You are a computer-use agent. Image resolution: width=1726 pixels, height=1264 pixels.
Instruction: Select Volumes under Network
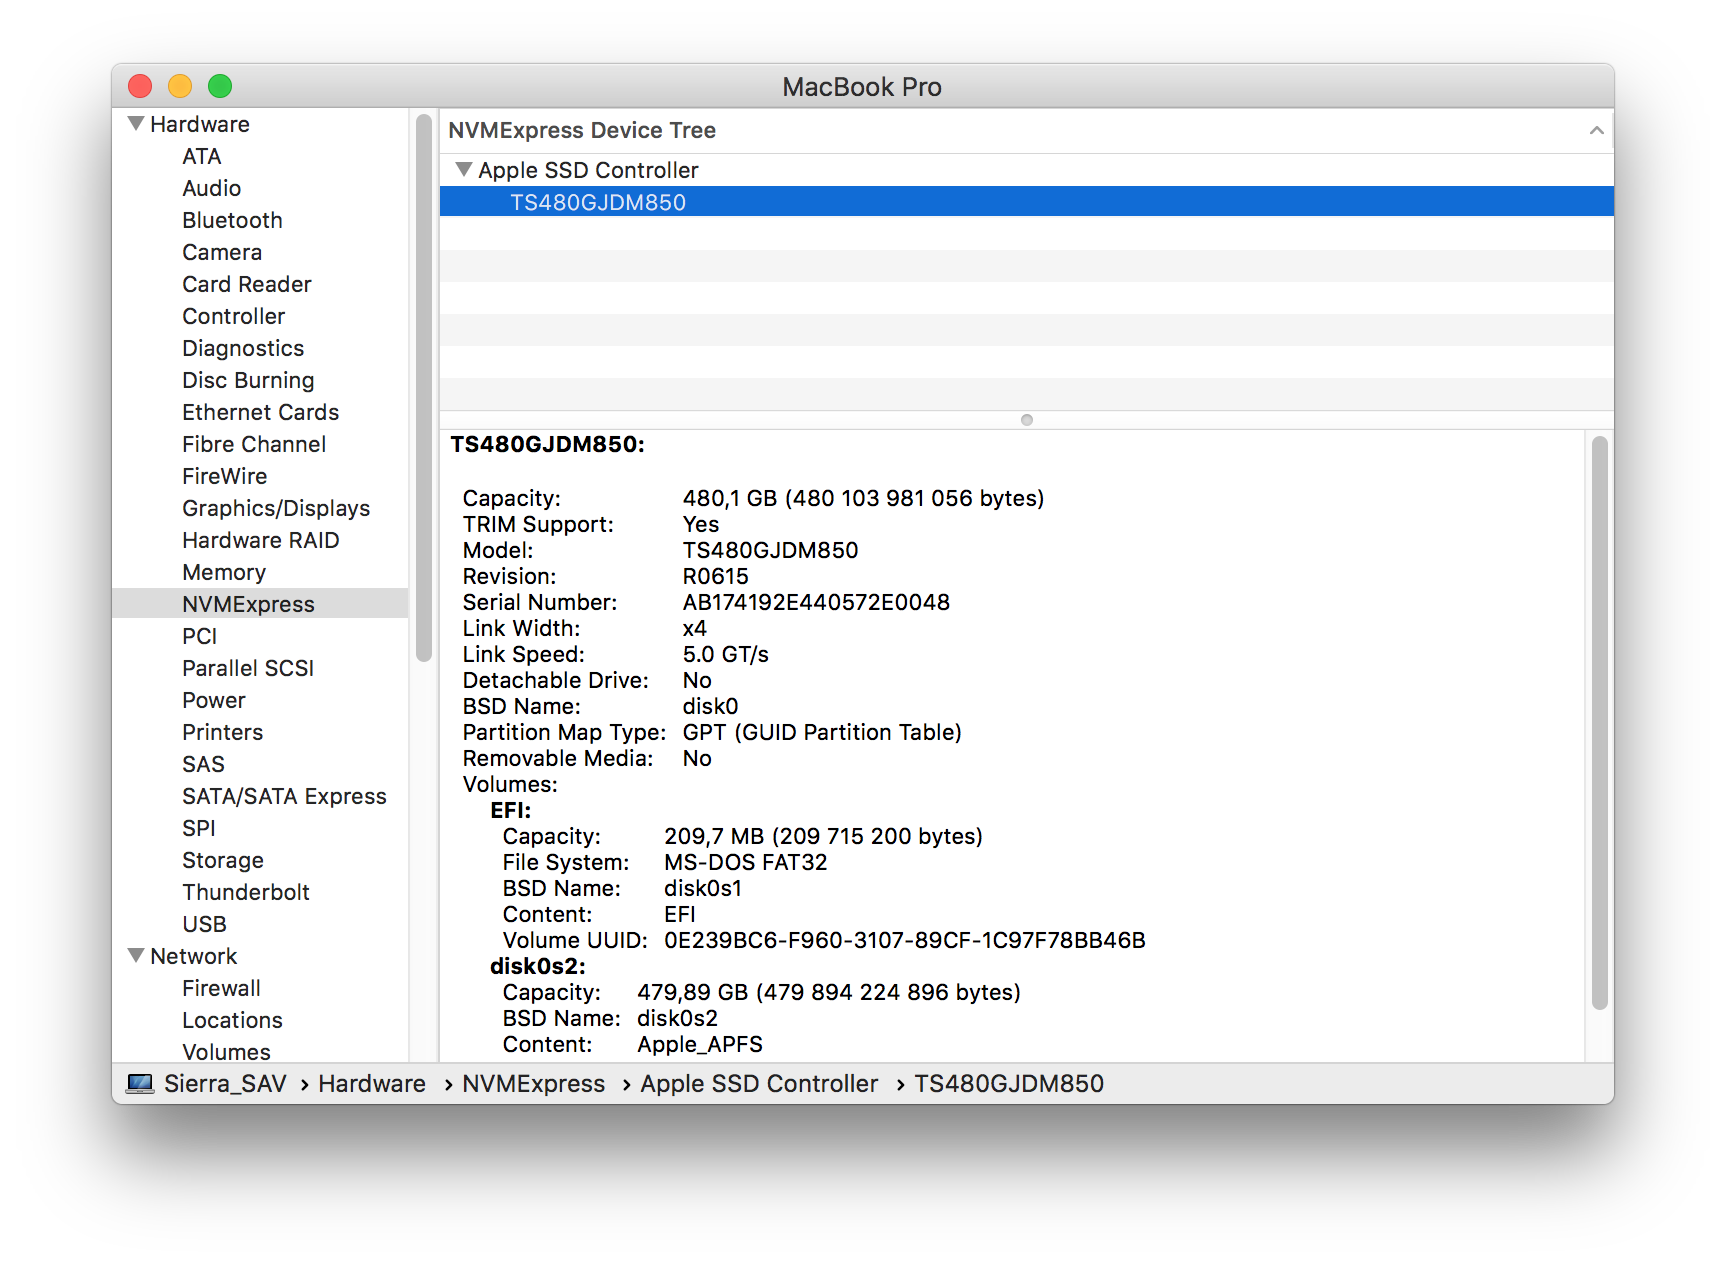tap(226, 1052)
